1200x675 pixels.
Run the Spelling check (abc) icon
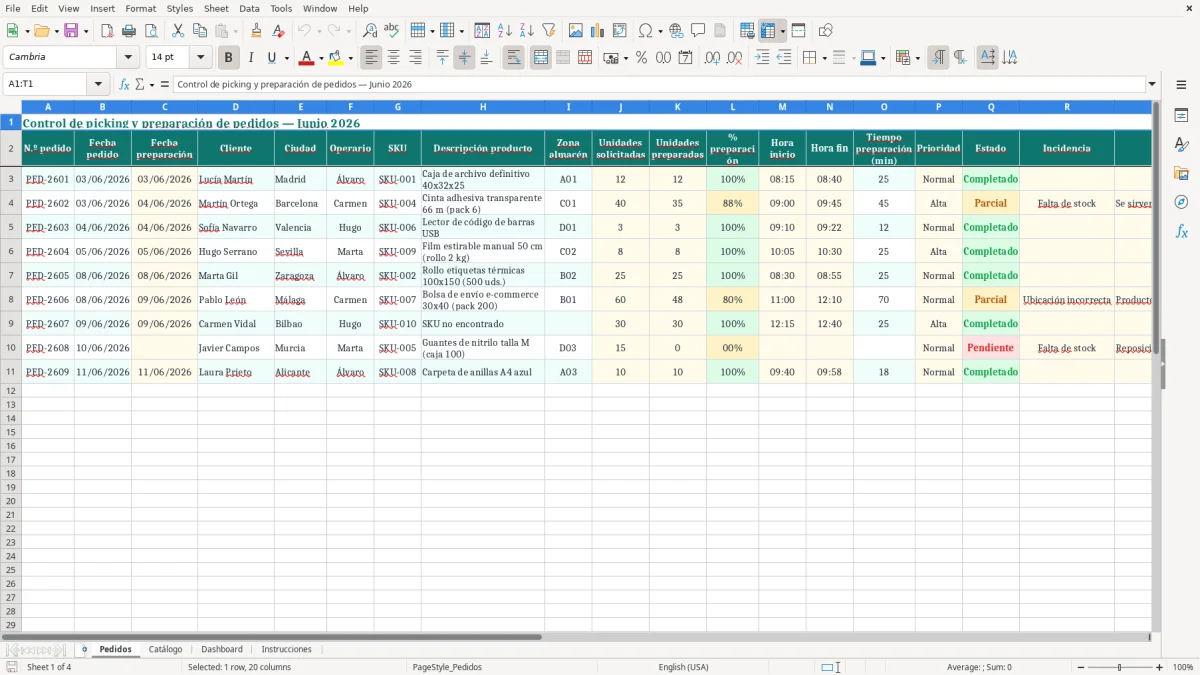point(392,31)
